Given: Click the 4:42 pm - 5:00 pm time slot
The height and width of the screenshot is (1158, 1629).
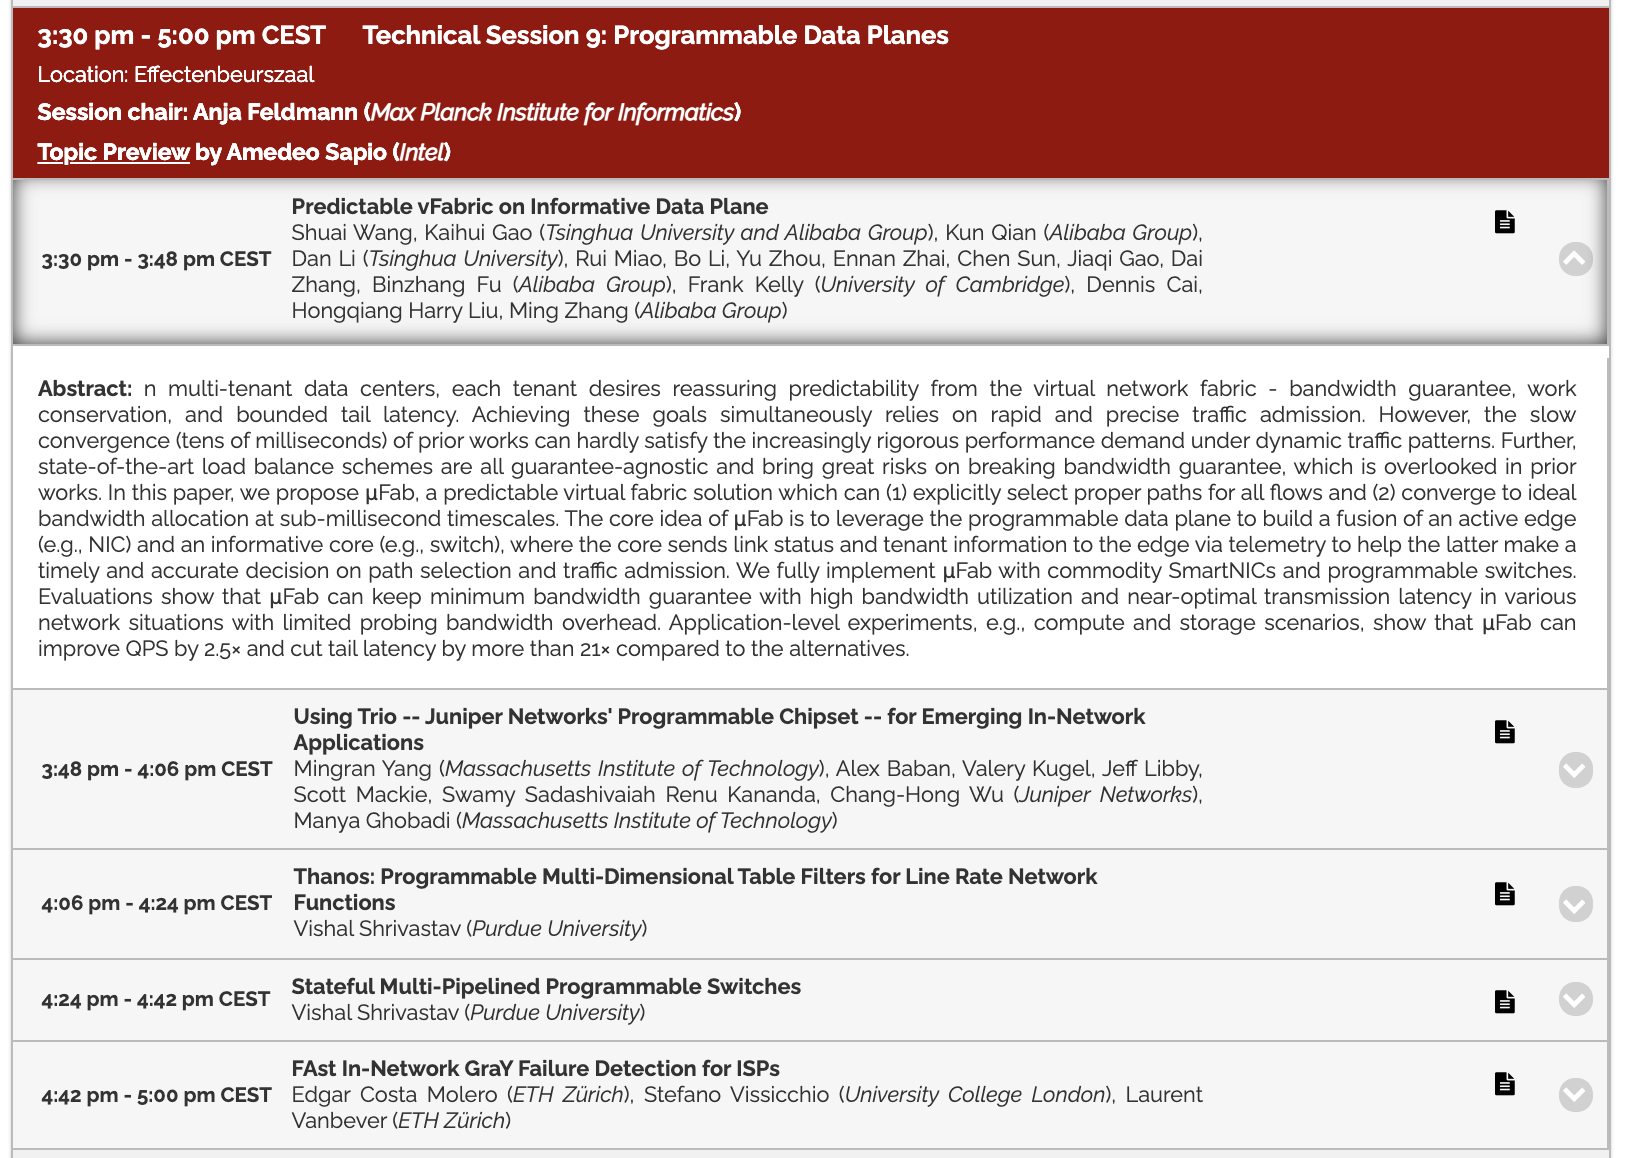Looking at the screenshot, I should pyautogui.click(x=156, y=1096).
